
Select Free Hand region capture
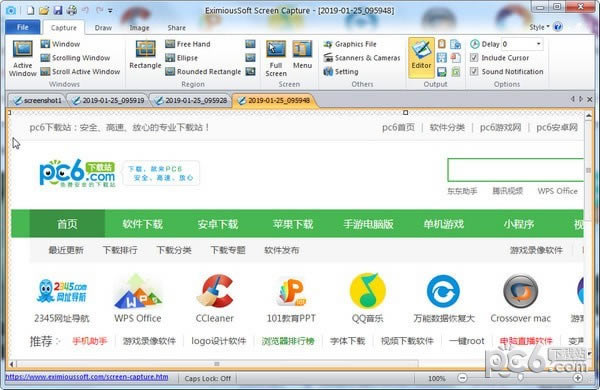click(x=188, y=44)
